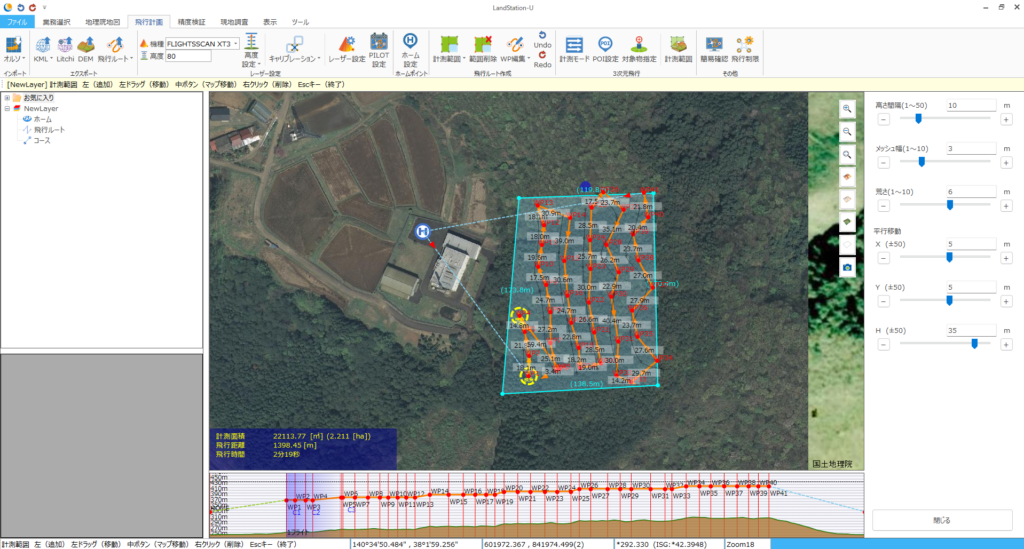
Task: Expand the お気に入り tree folder
Action: [x=7, y=98]
